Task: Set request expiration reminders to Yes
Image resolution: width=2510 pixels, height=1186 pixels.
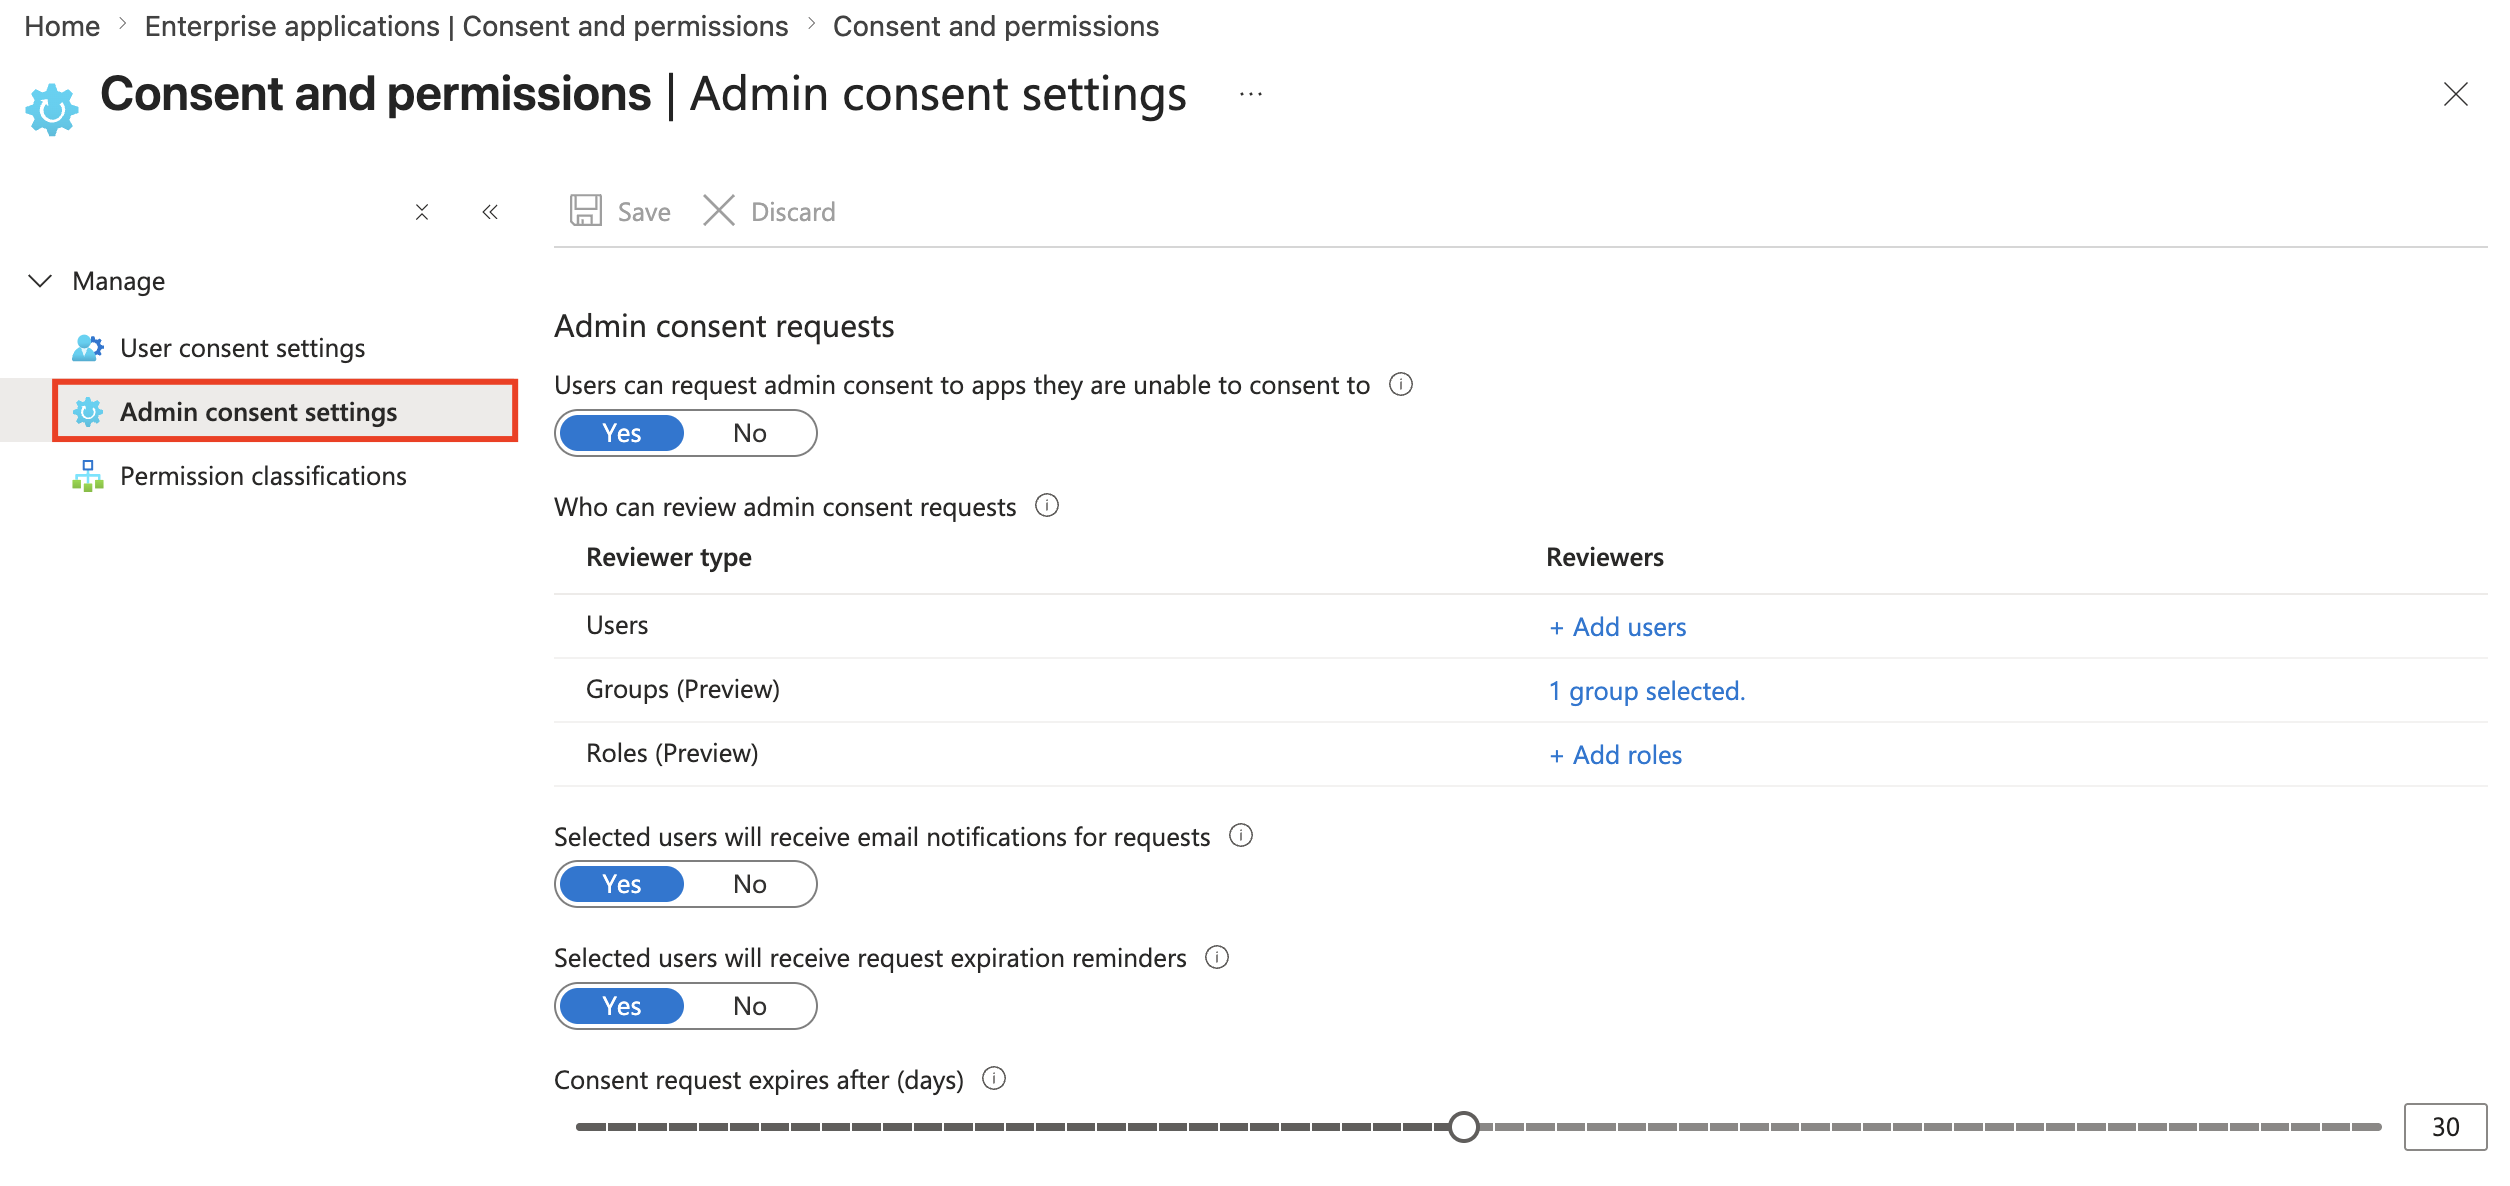Action: coord(622,1006)
